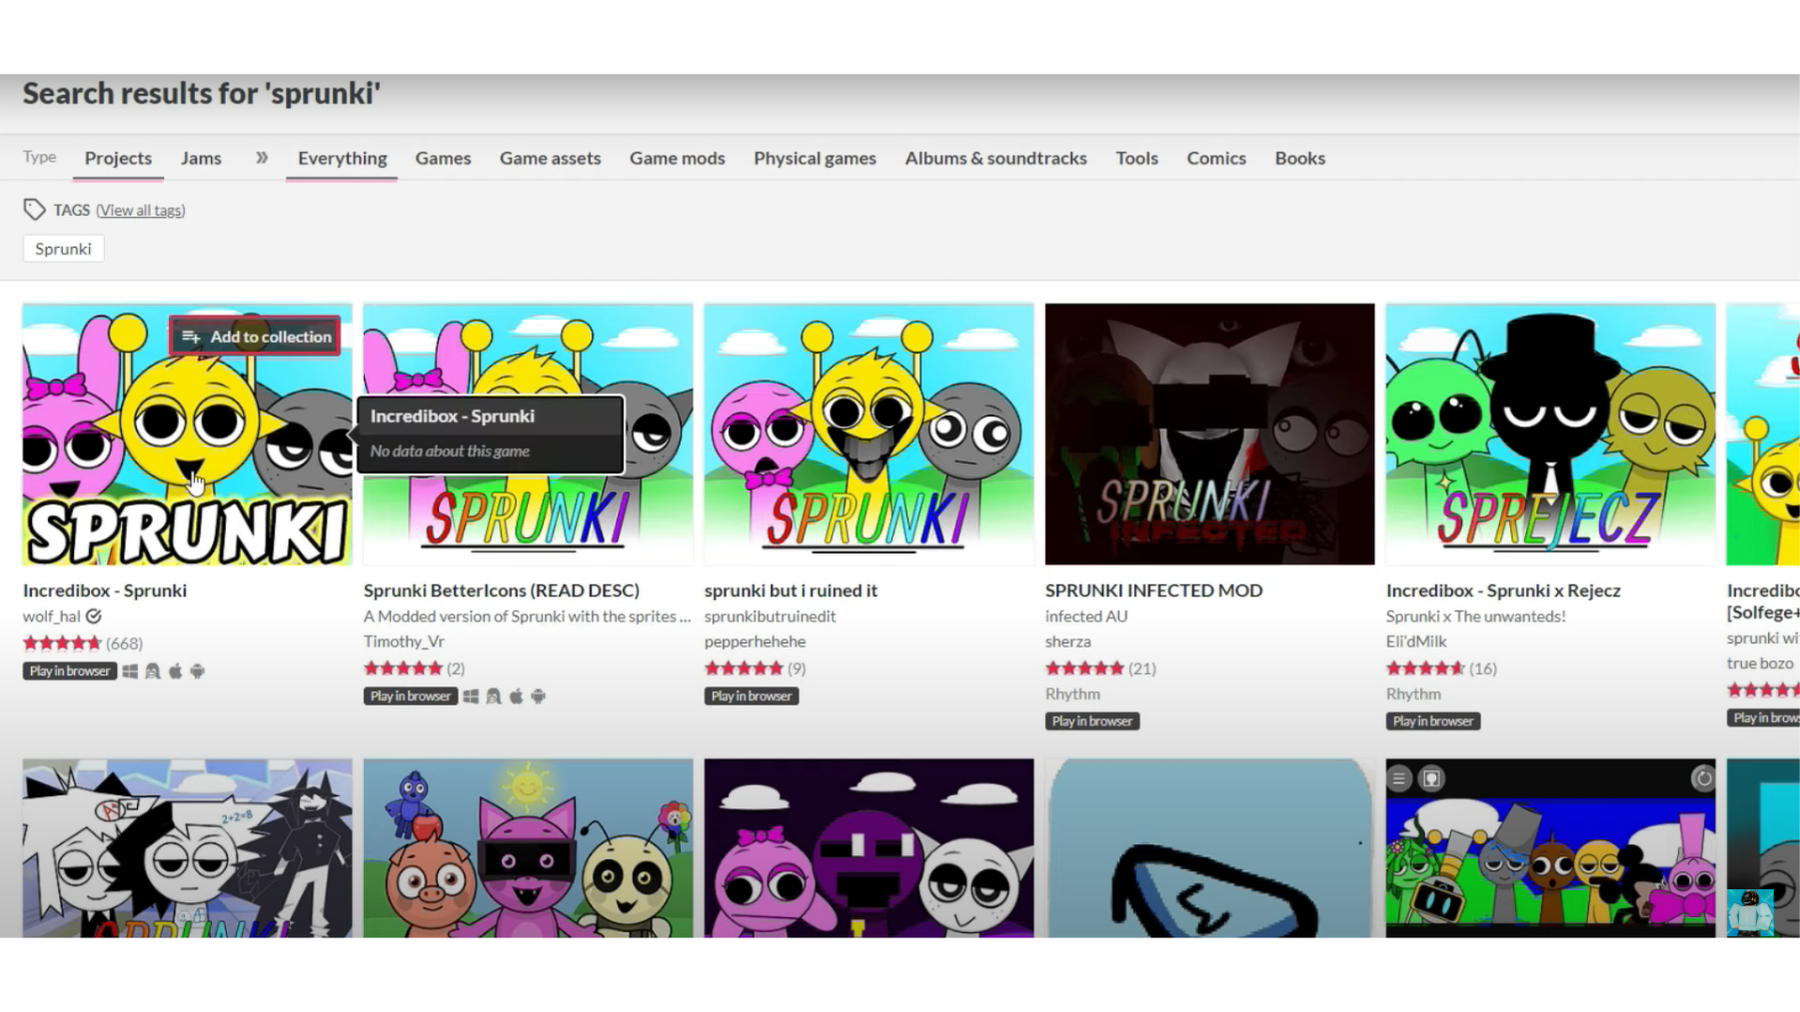Open Sprunki BetterIcons (READ DESC) title
Viewport: 1800px width, 1012px height.
tap(501, 590)
